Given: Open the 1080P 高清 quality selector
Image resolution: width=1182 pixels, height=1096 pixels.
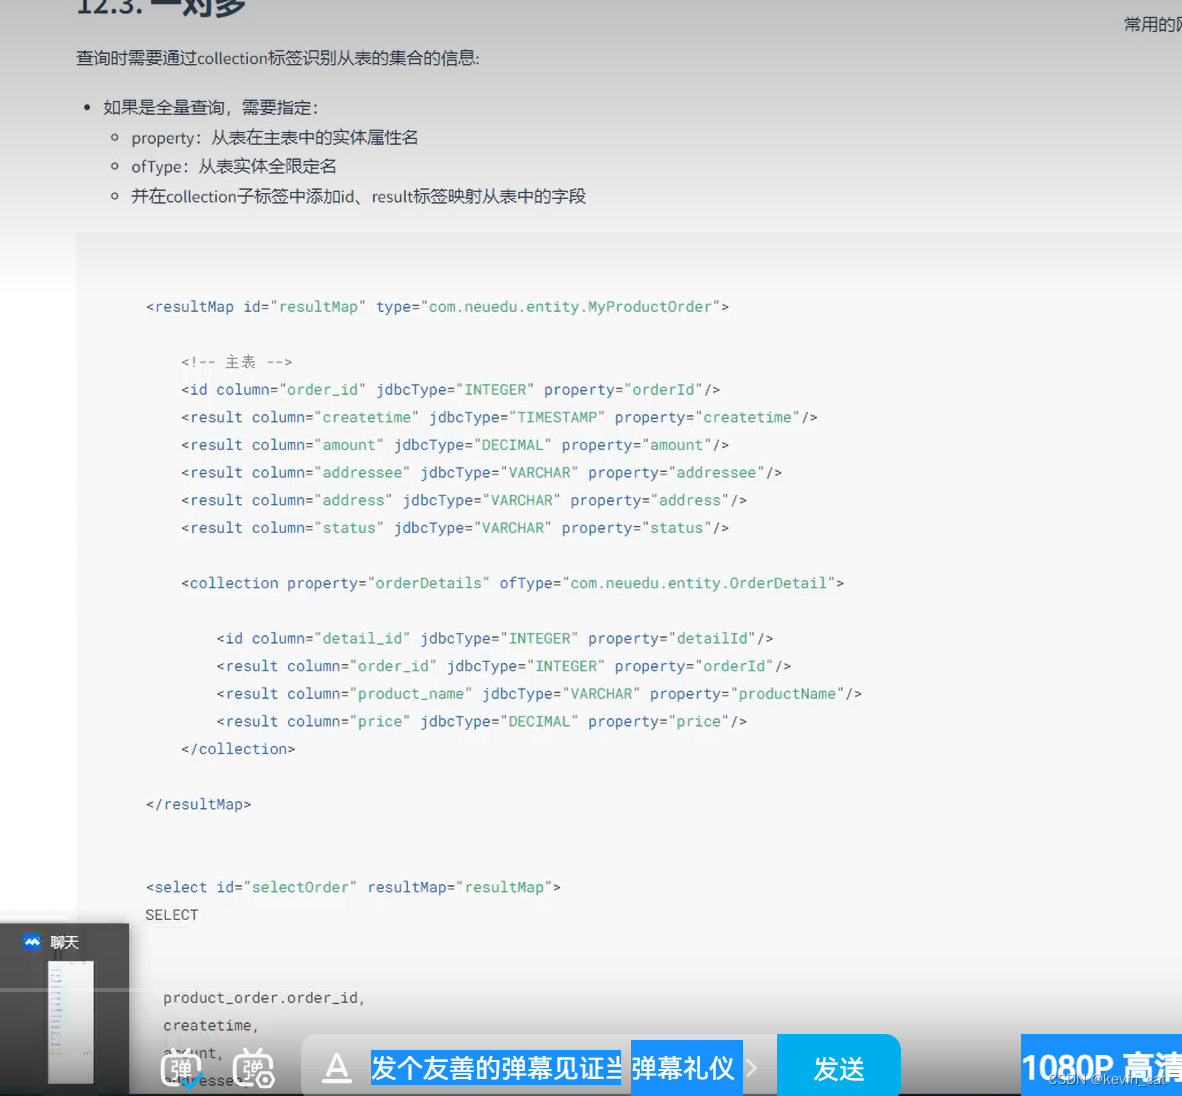Looking at the screenshot, I should [x=1101, y=1067].
